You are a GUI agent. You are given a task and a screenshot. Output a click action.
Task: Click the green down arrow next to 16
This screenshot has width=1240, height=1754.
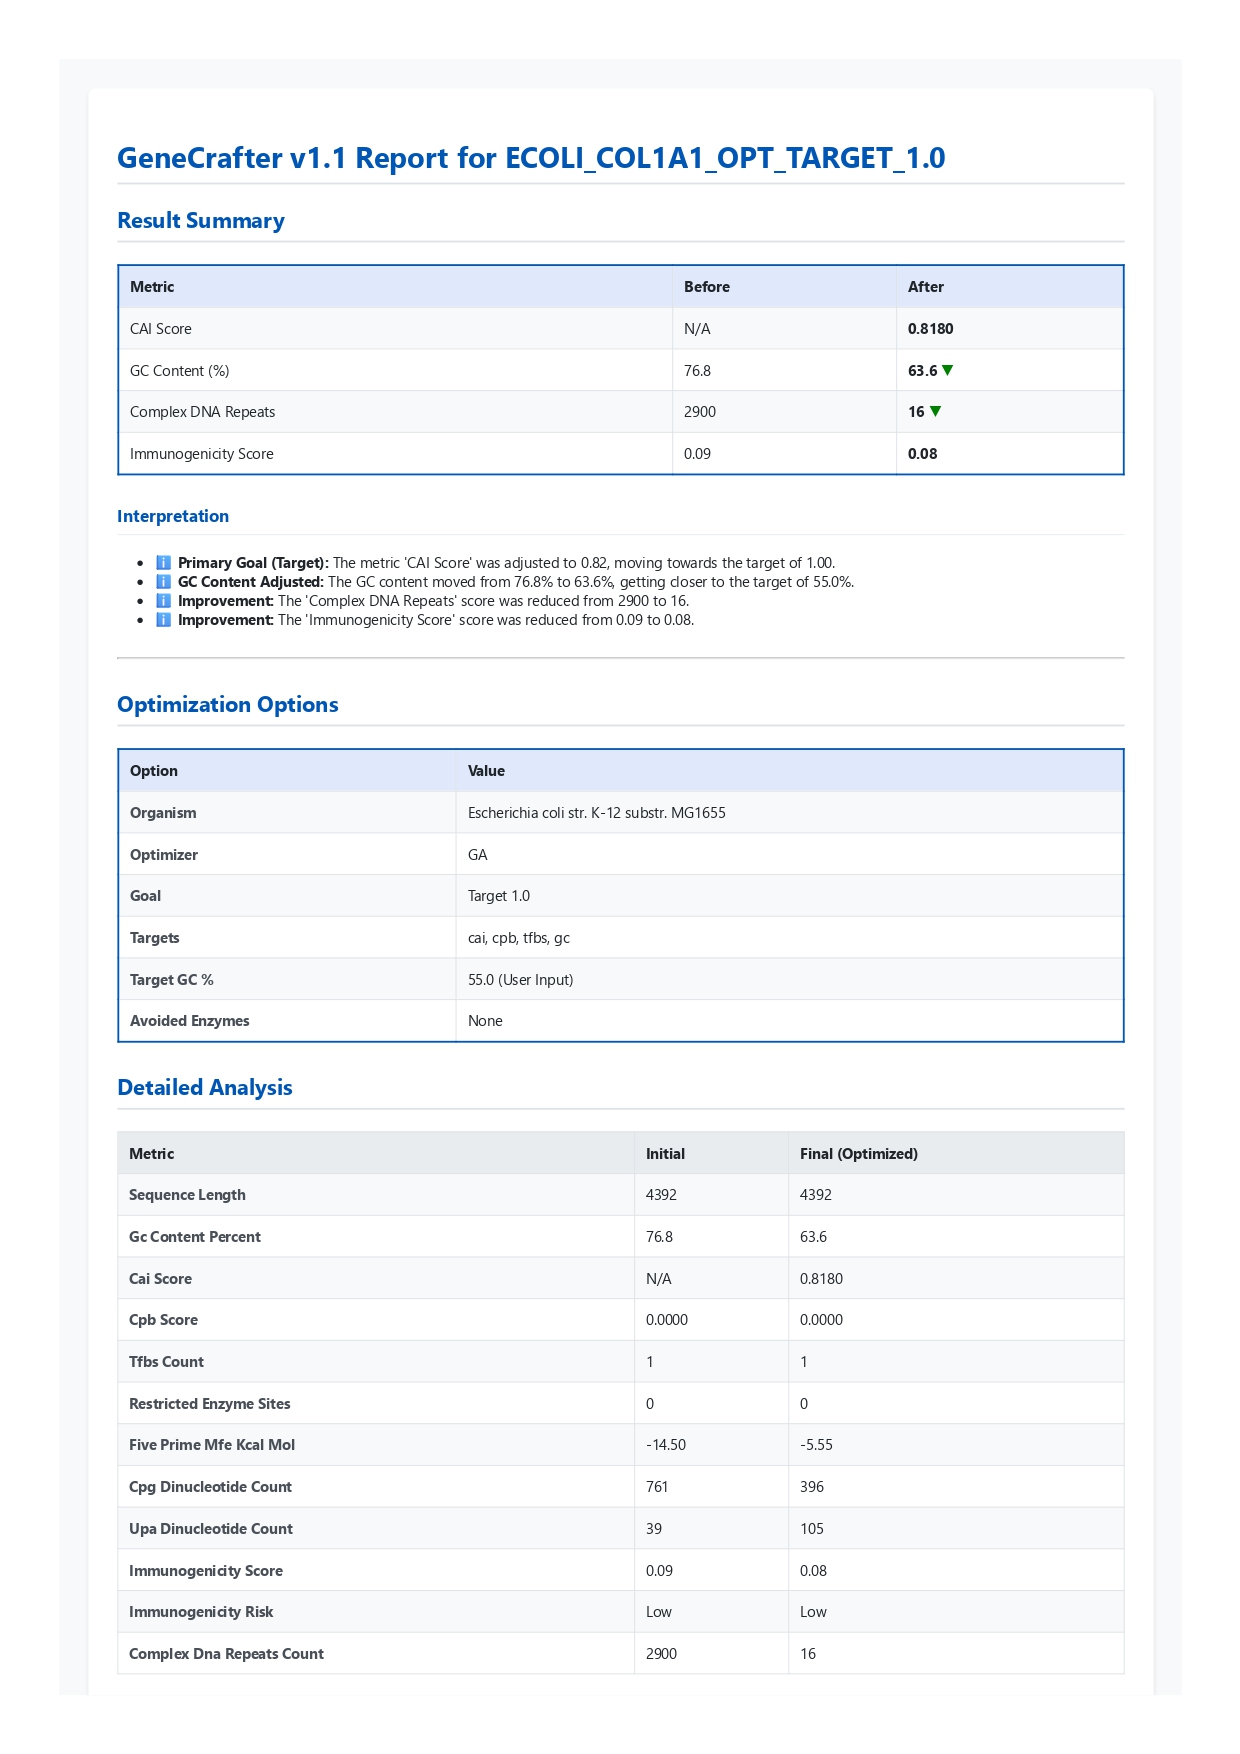pyautogui.click(x=936, y=412)
